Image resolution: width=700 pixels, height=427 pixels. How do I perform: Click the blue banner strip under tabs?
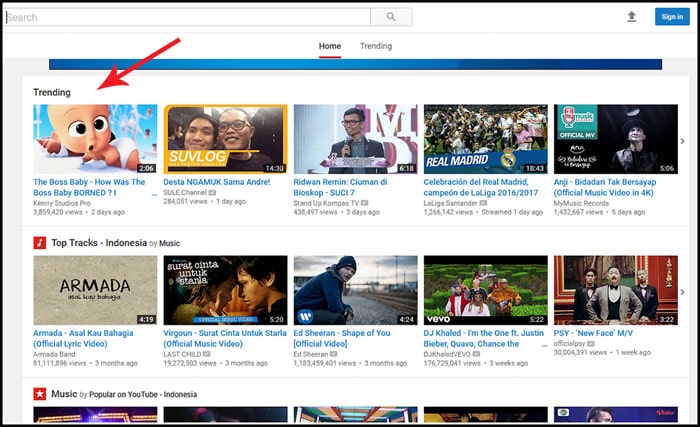tap(355, 64)
